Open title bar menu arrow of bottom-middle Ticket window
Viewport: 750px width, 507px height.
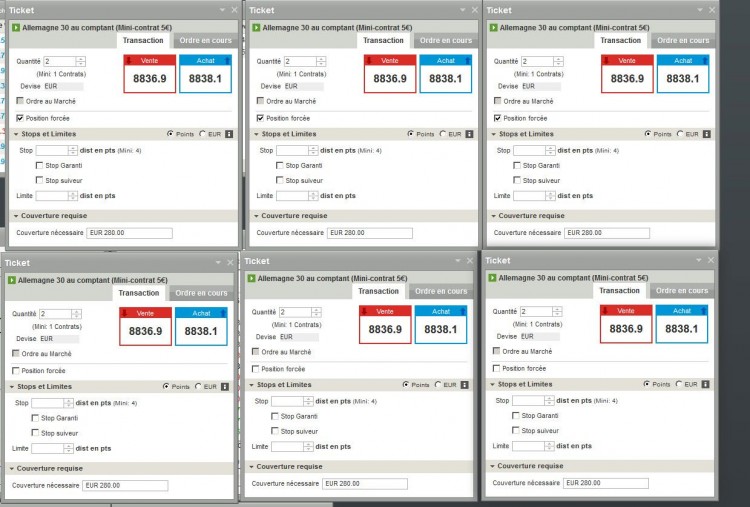pos(458,261)
